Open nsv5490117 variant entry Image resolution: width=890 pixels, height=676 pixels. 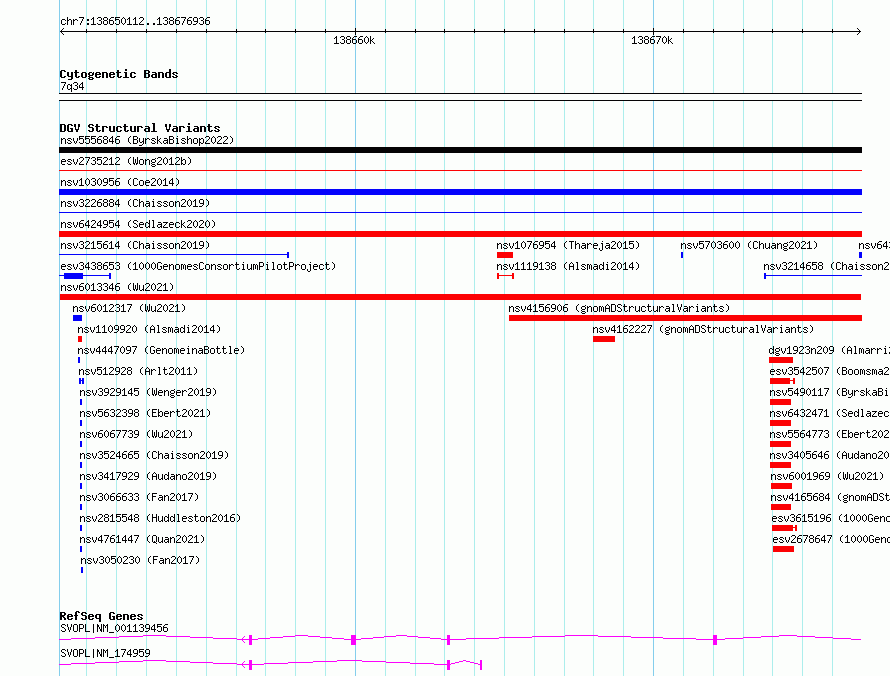pyautogui.click(x=829, y=392)
